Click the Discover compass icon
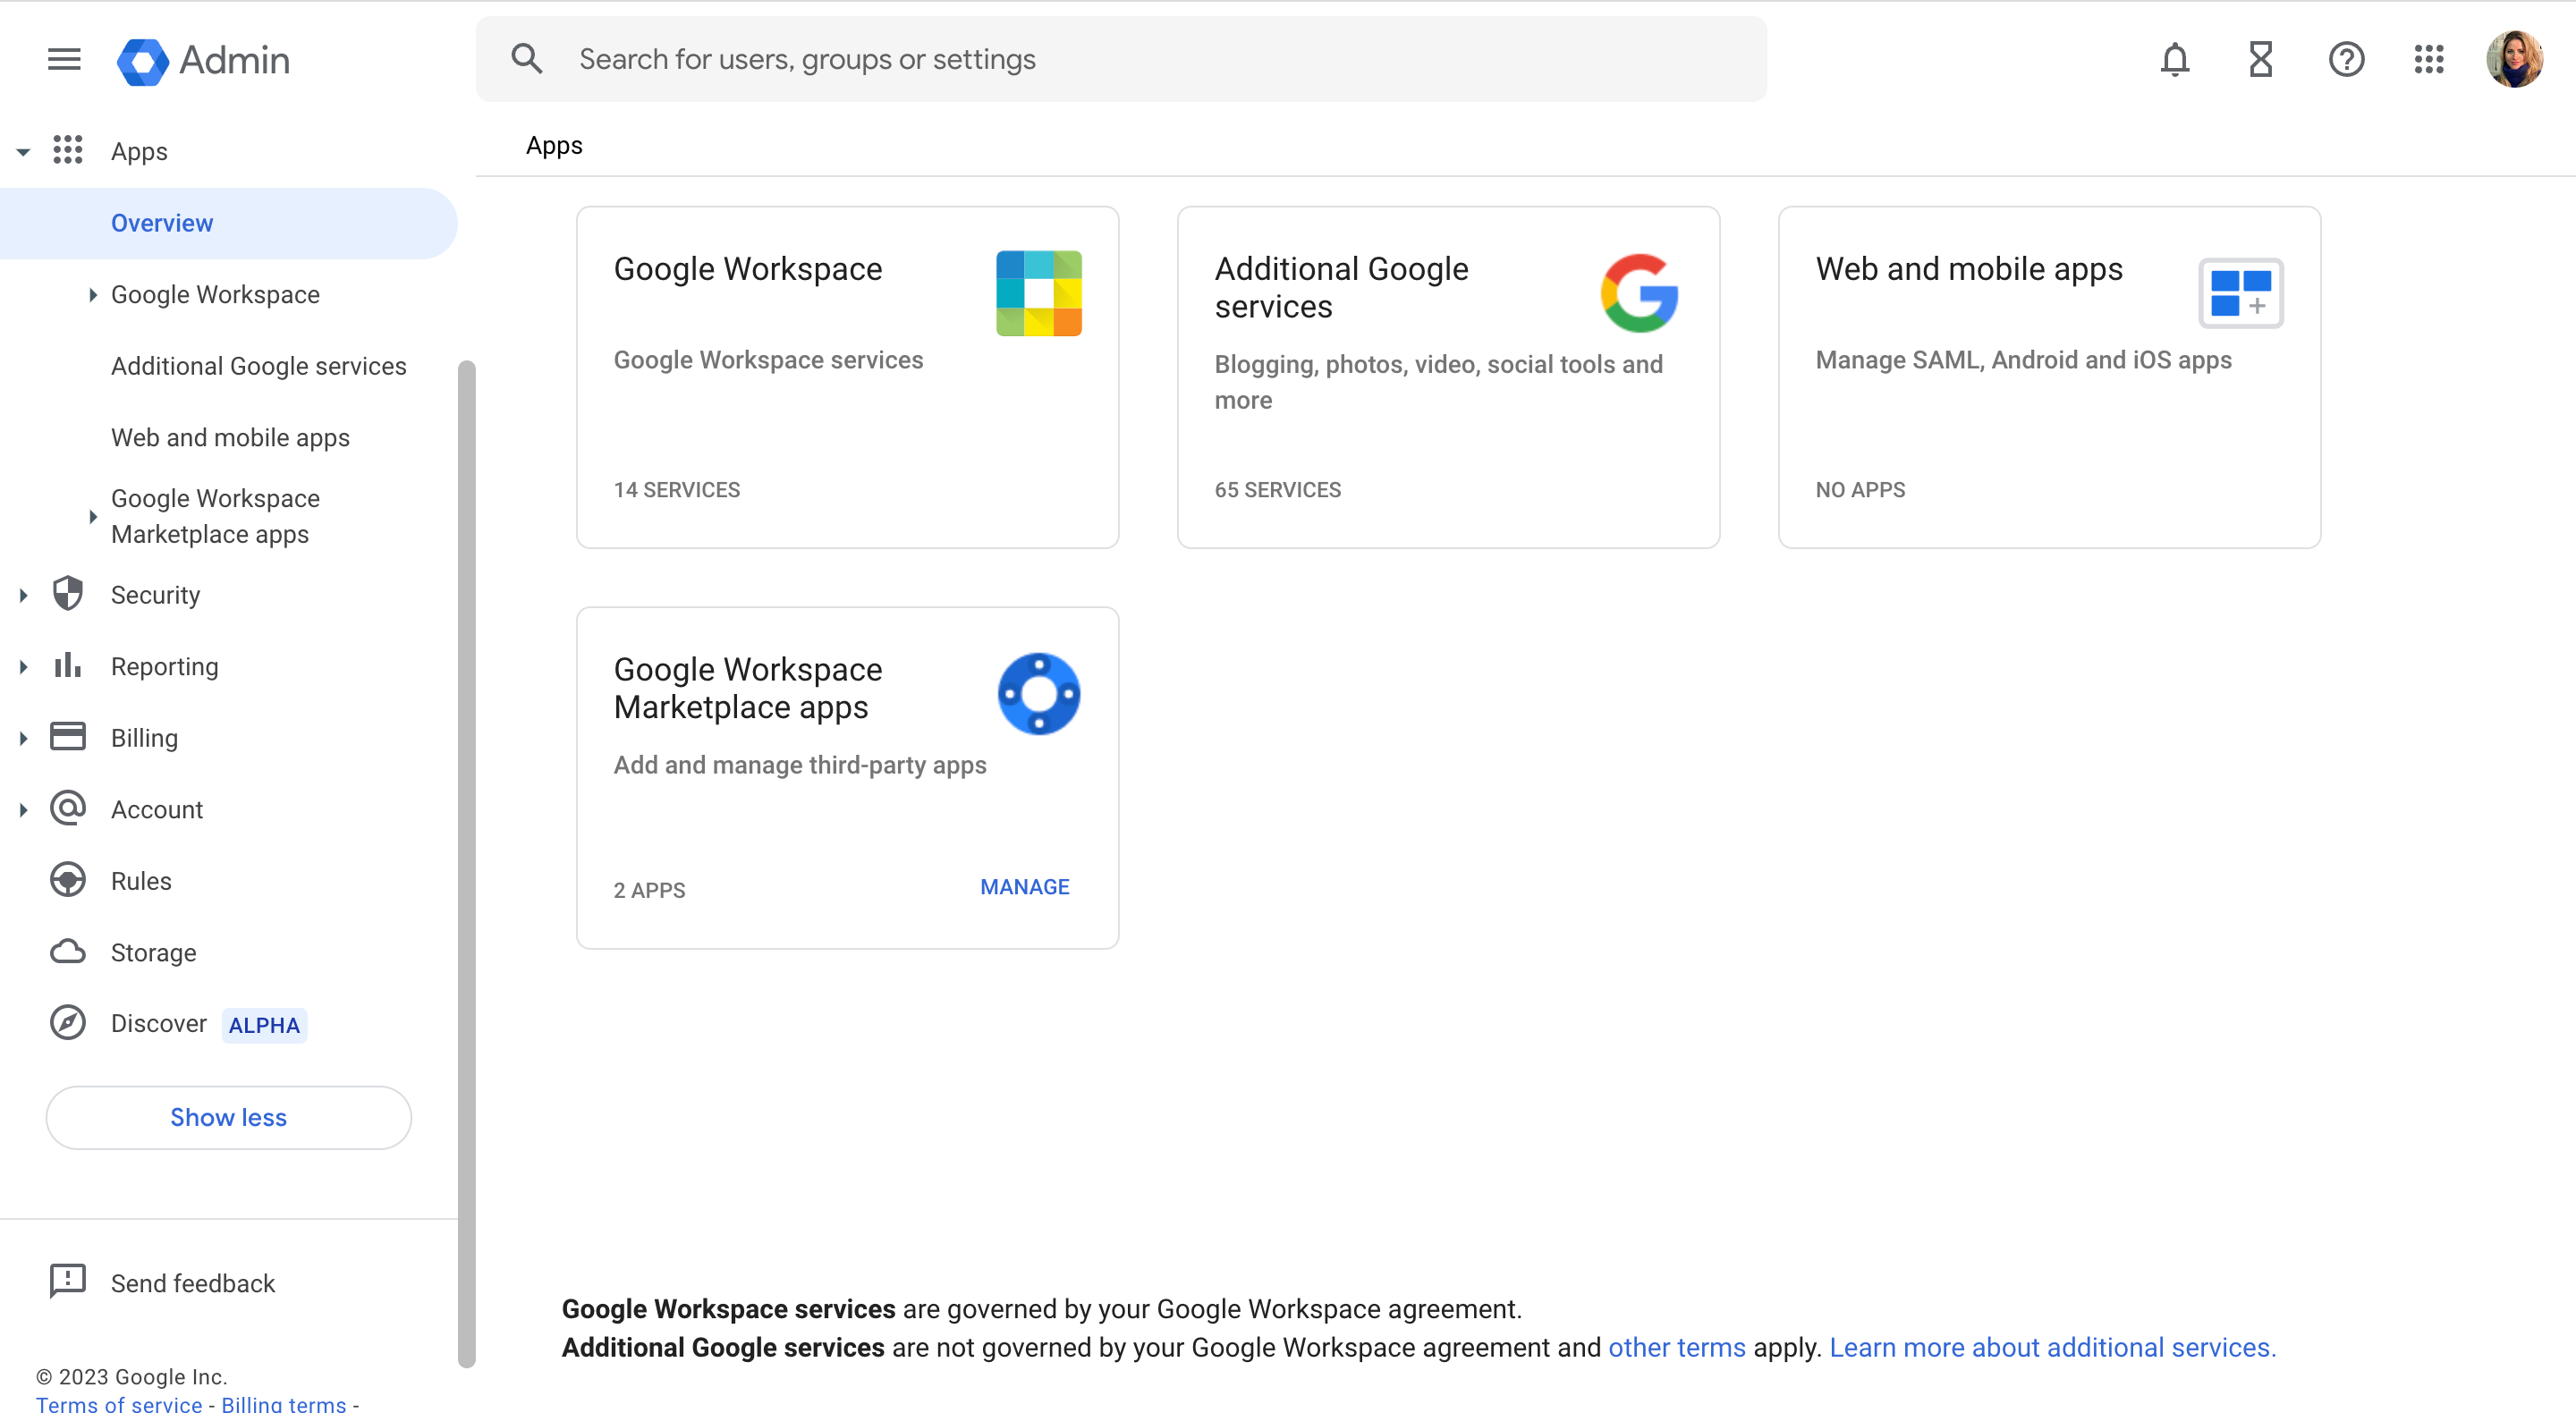This screenshot has width=2576, height=1413. 66,1023
